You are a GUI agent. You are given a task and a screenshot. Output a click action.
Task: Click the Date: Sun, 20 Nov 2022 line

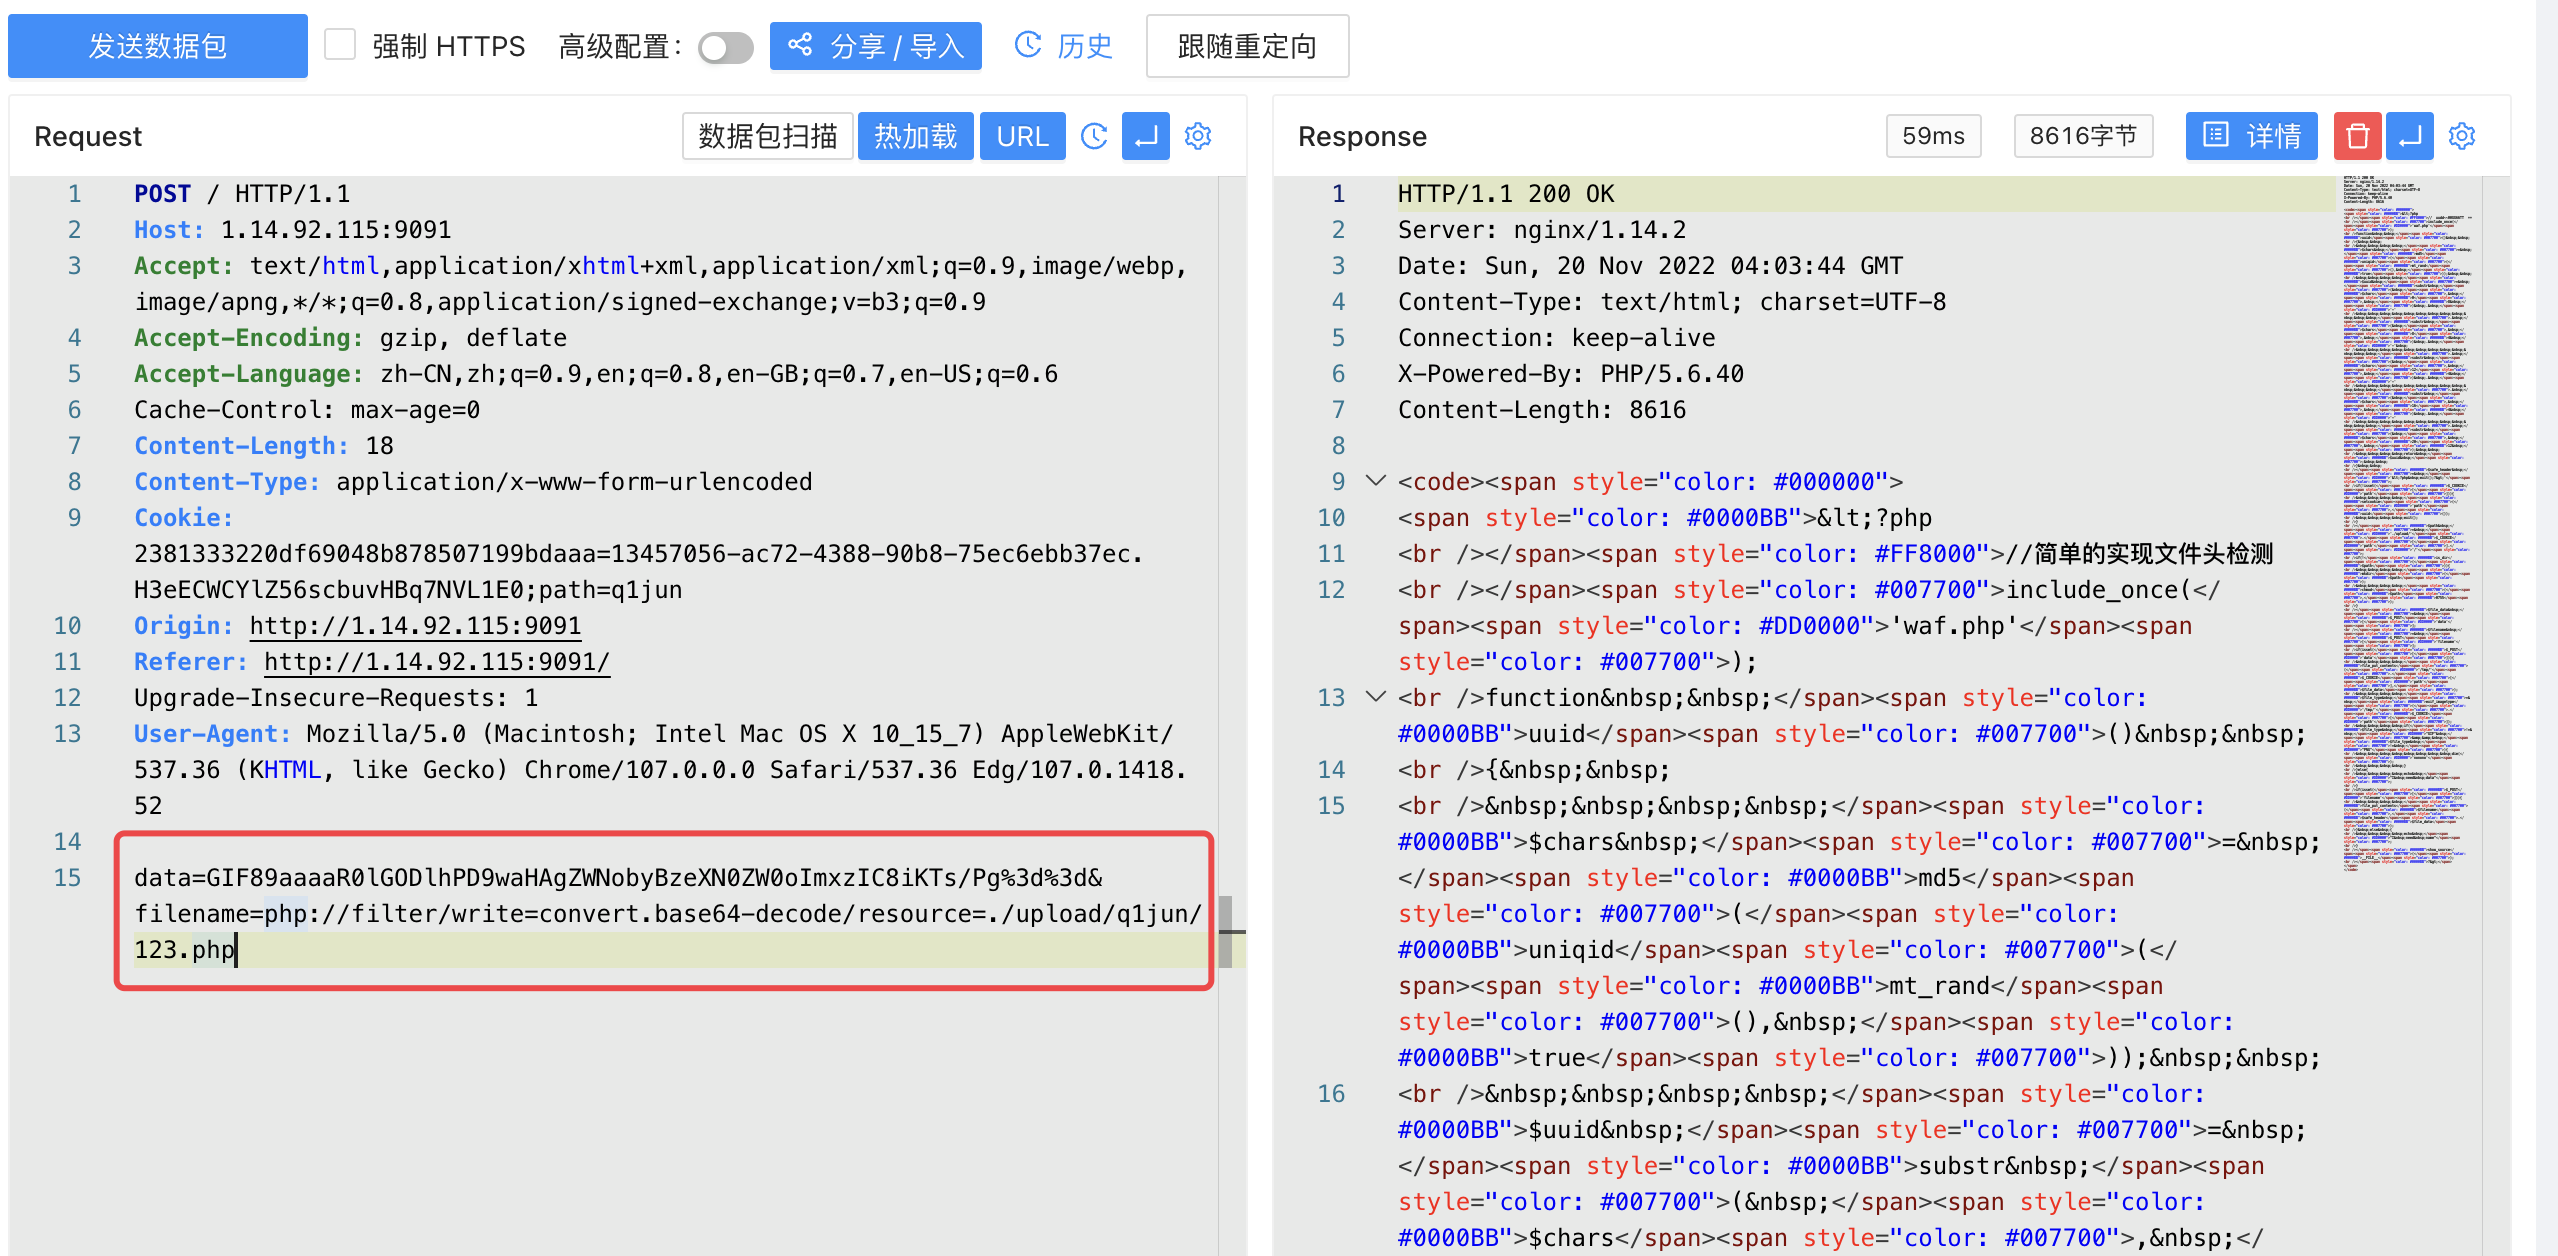[1650, 266]
